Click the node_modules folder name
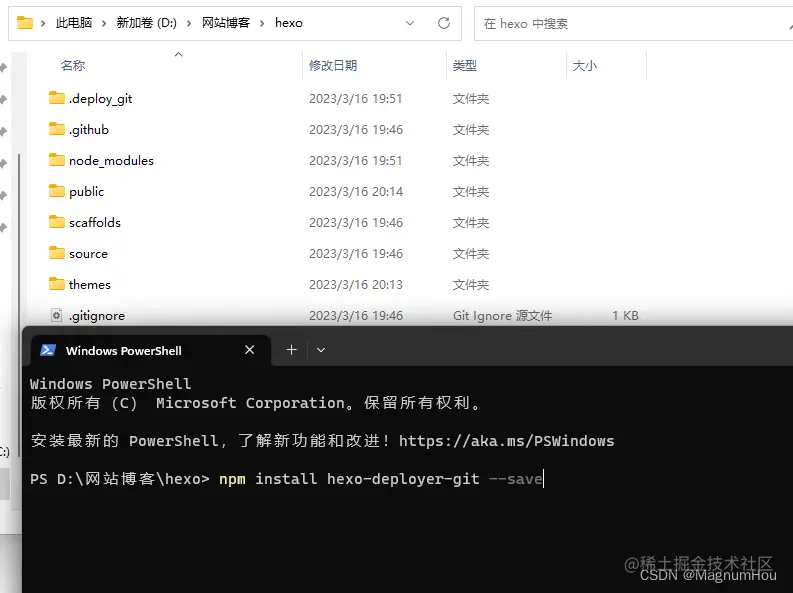Screen dimensions: 793x593 [111, 161]
